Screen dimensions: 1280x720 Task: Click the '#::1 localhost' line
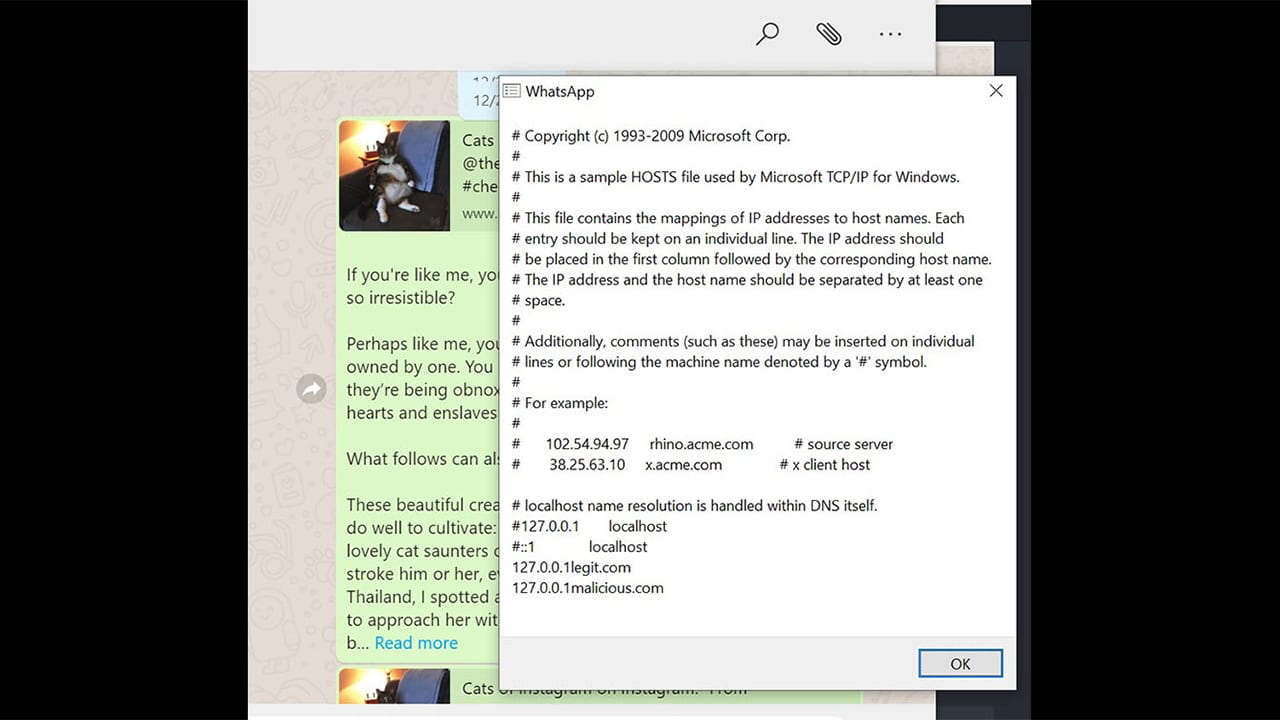pyautogui.click(x=579, y=547)
